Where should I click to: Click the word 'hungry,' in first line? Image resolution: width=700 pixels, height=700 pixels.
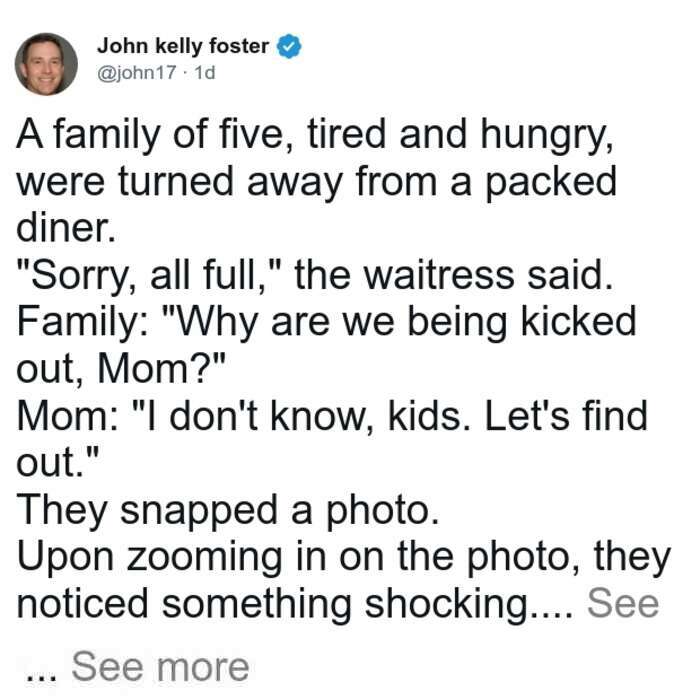point(547,136)
